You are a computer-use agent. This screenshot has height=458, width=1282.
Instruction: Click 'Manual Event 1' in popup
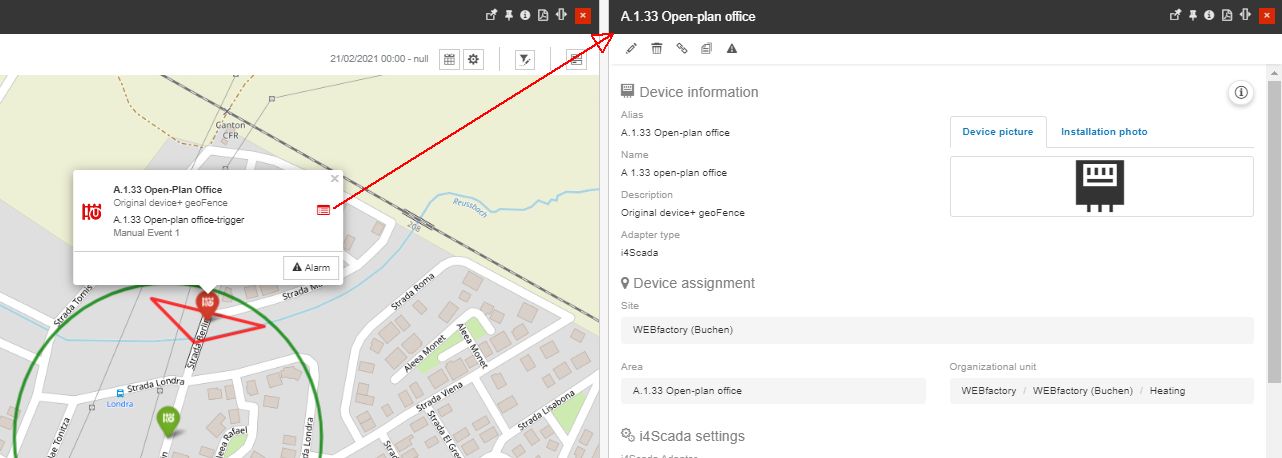pyautogui.click(x=146, y=233)
